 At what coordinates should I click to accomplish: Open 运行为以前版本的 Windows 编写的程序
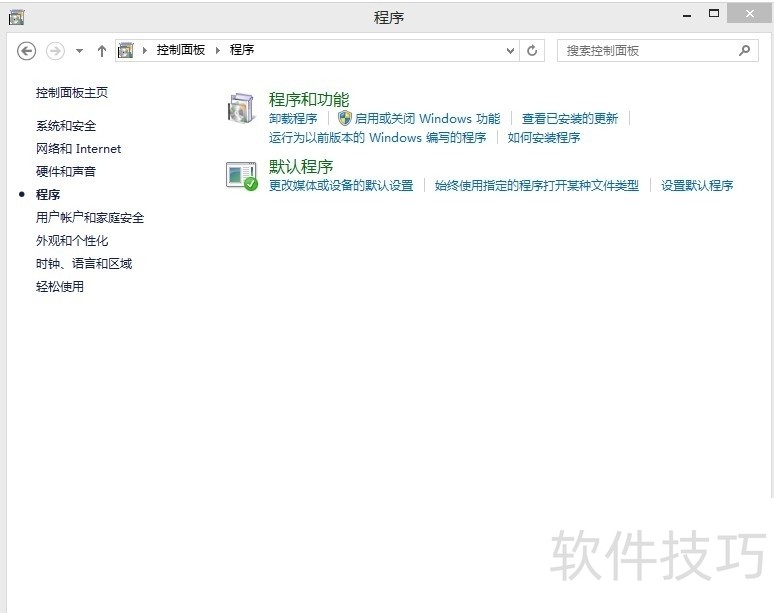[x=378, y=137]
